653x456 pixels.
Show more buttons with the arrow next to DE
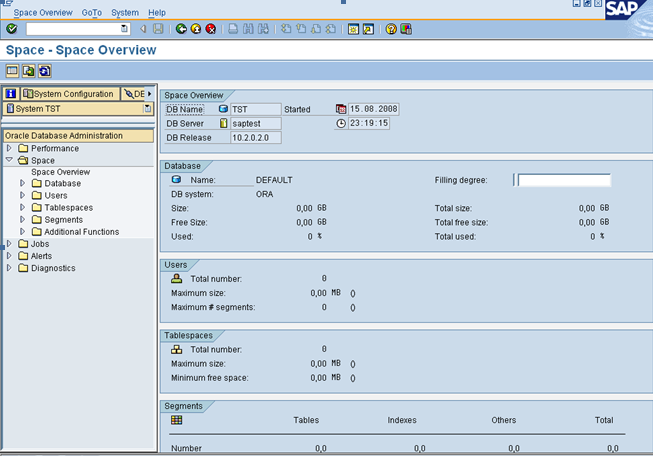pos(150,94)
